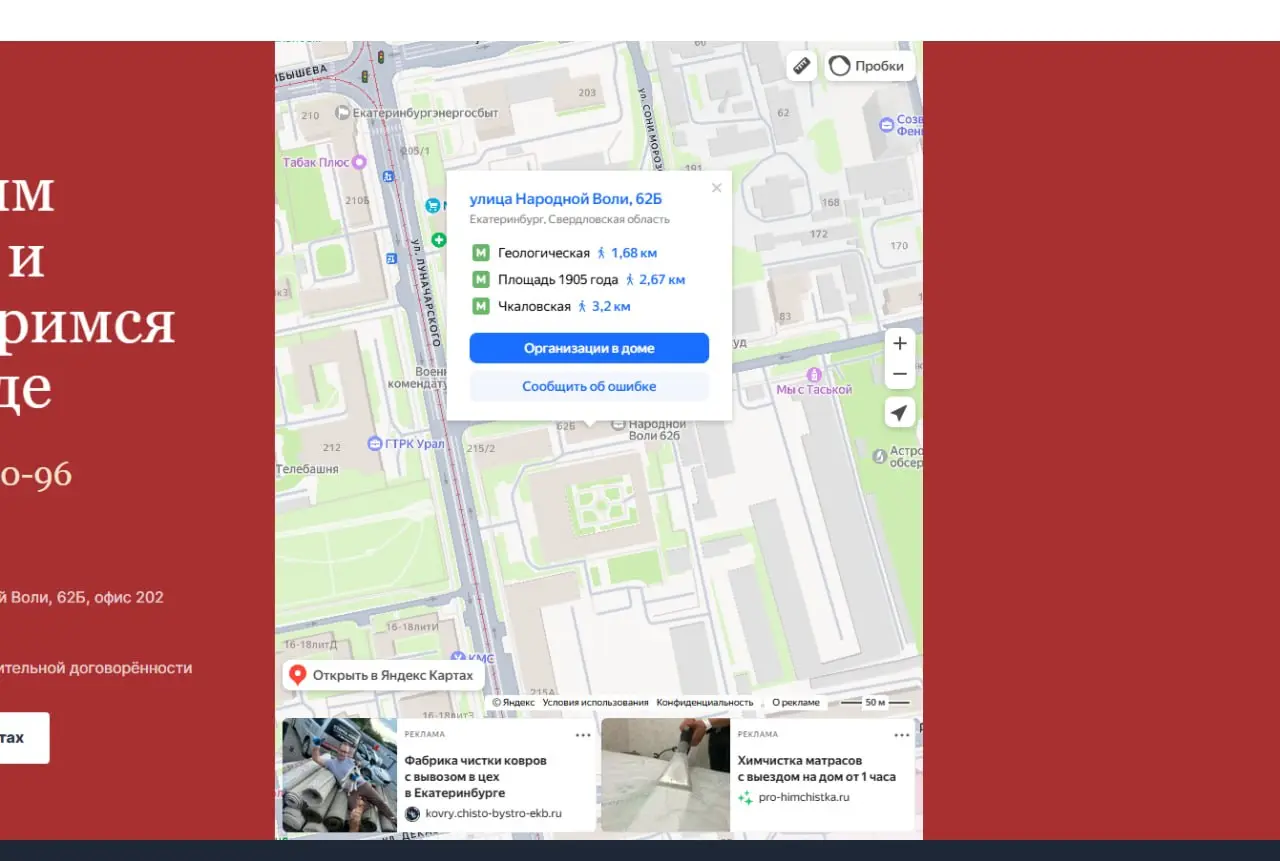Zoom in with the plus button
The height and width of the screenshot is (861, 1280).
(900, 343)
